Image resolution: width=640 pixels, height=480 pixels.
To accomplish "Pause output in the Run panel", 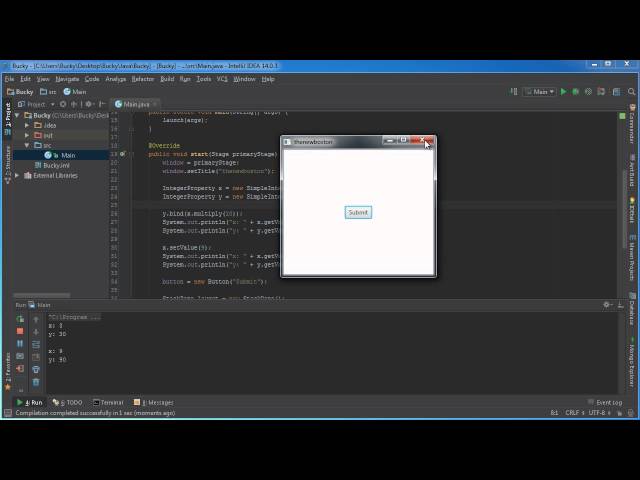I will click(20, 344).
